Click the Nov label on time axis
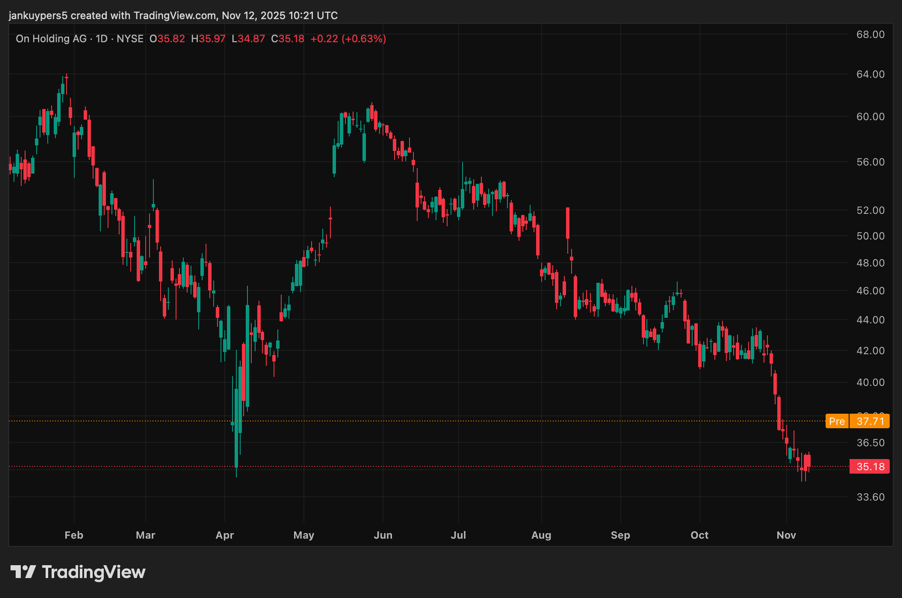Image resolution: width=902 pixels, height=598 pixels. click(x=786, y=535)
